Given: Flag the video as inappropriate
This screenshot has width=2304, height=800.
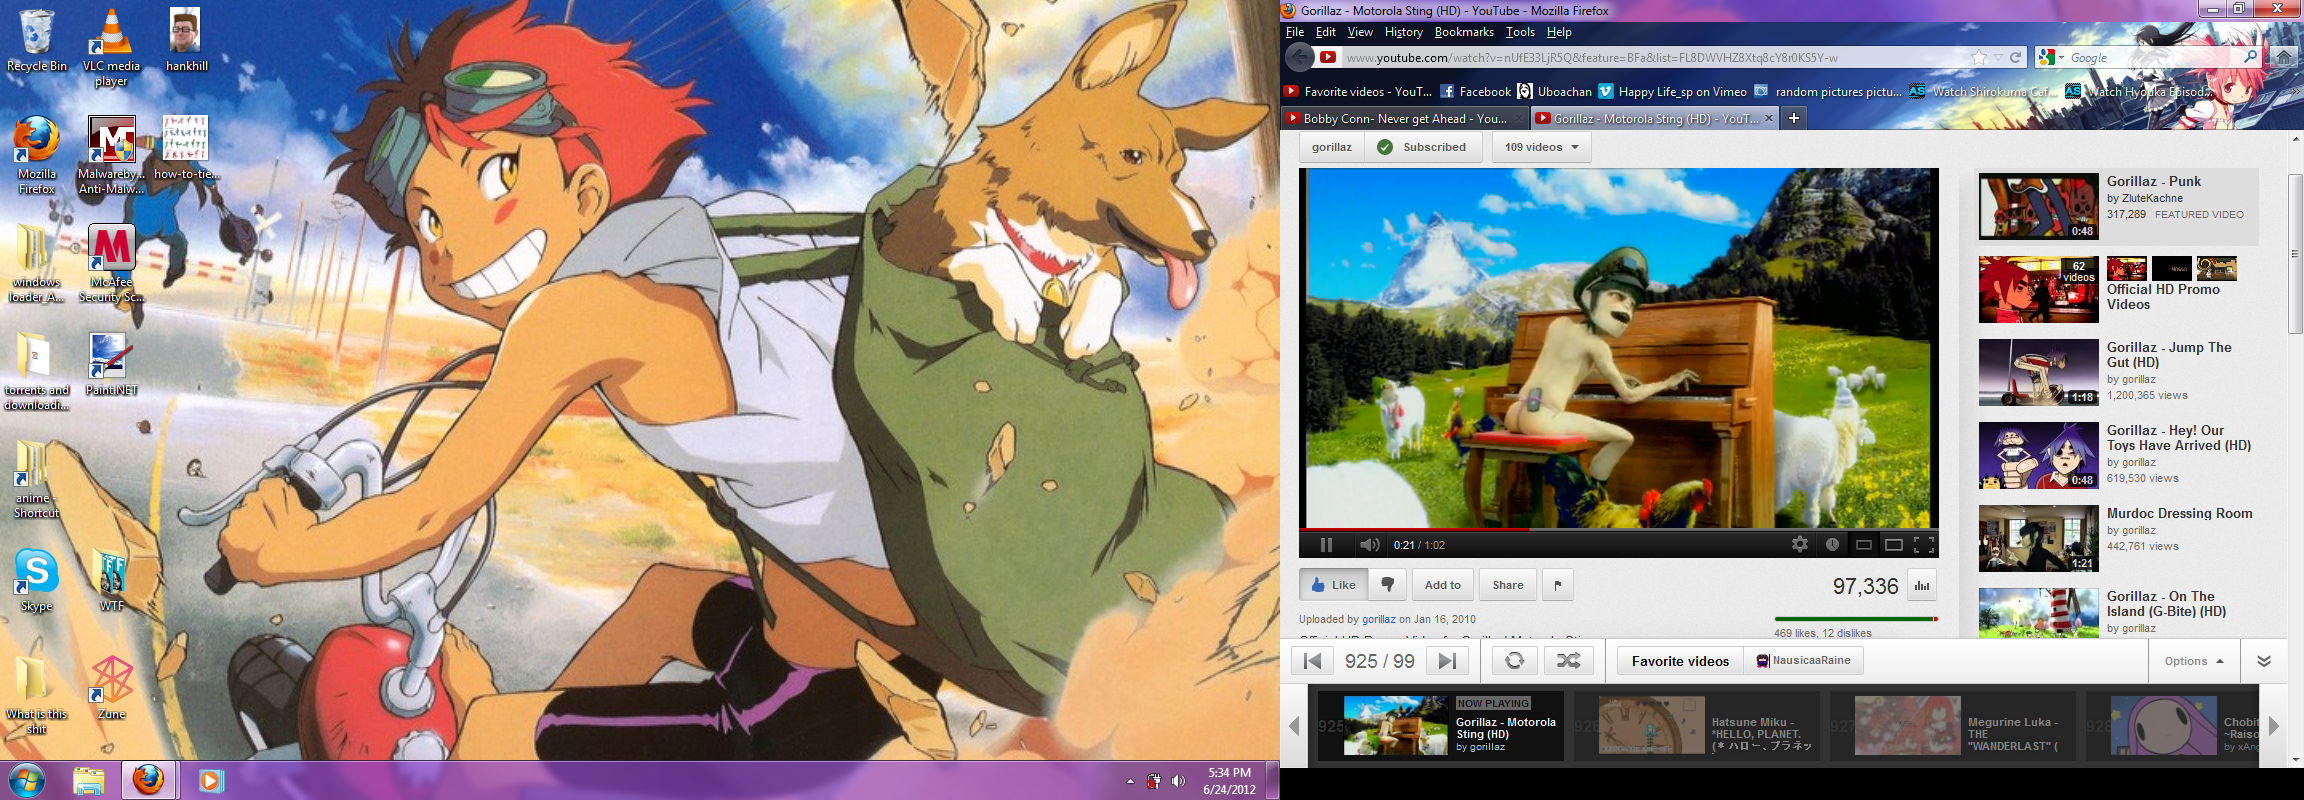Looking at the screenshot, I should coord(1557,585).
